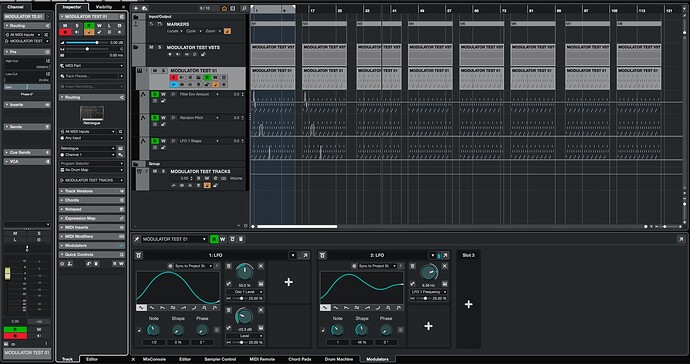Switch to the Visibility tab
This screenshot has width=690, height=364.
pyautogui.click(x=104, y=7)
